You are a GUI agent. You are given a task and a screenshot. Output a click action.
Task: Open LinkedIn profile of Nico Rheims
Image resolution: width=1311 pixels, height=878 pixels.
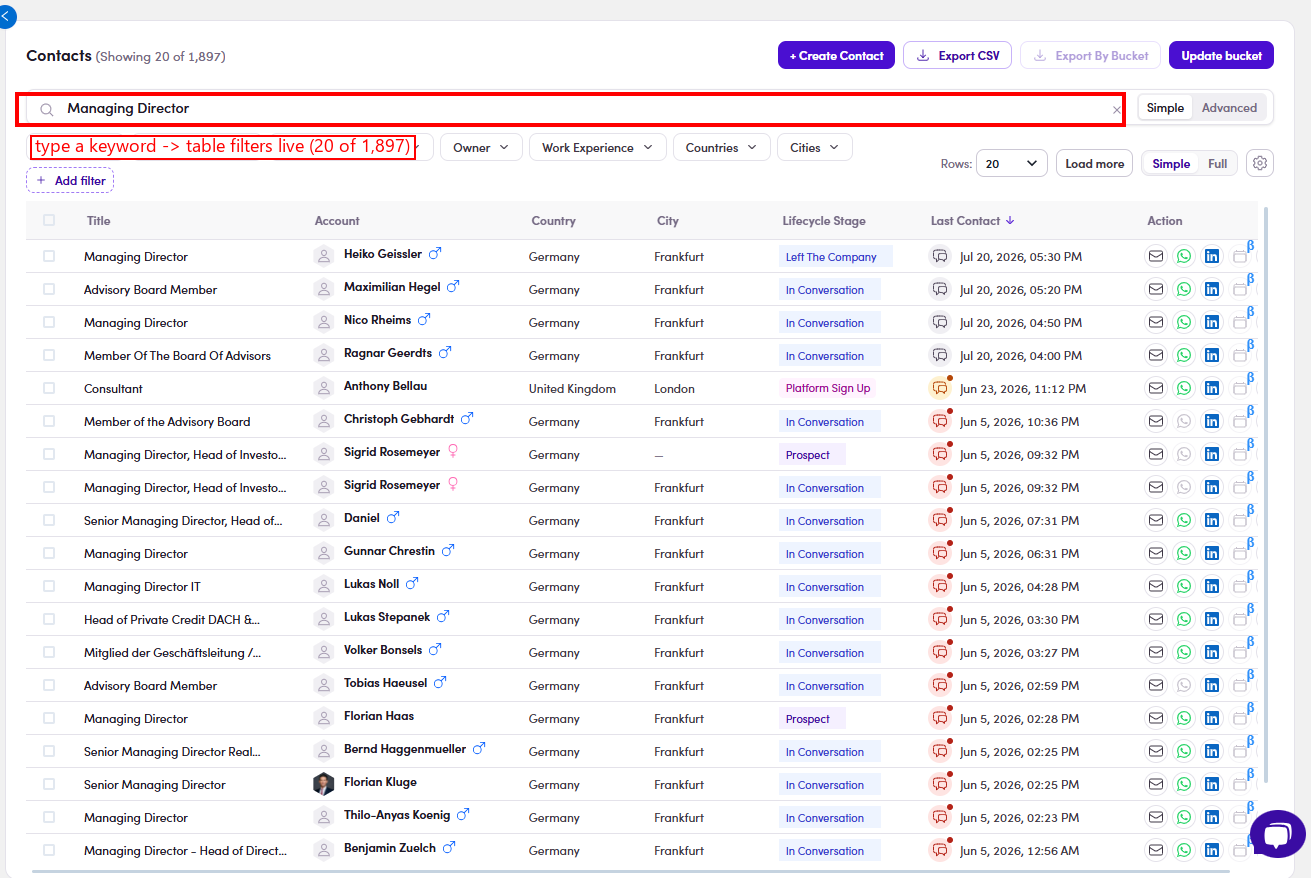point(1212,322)
